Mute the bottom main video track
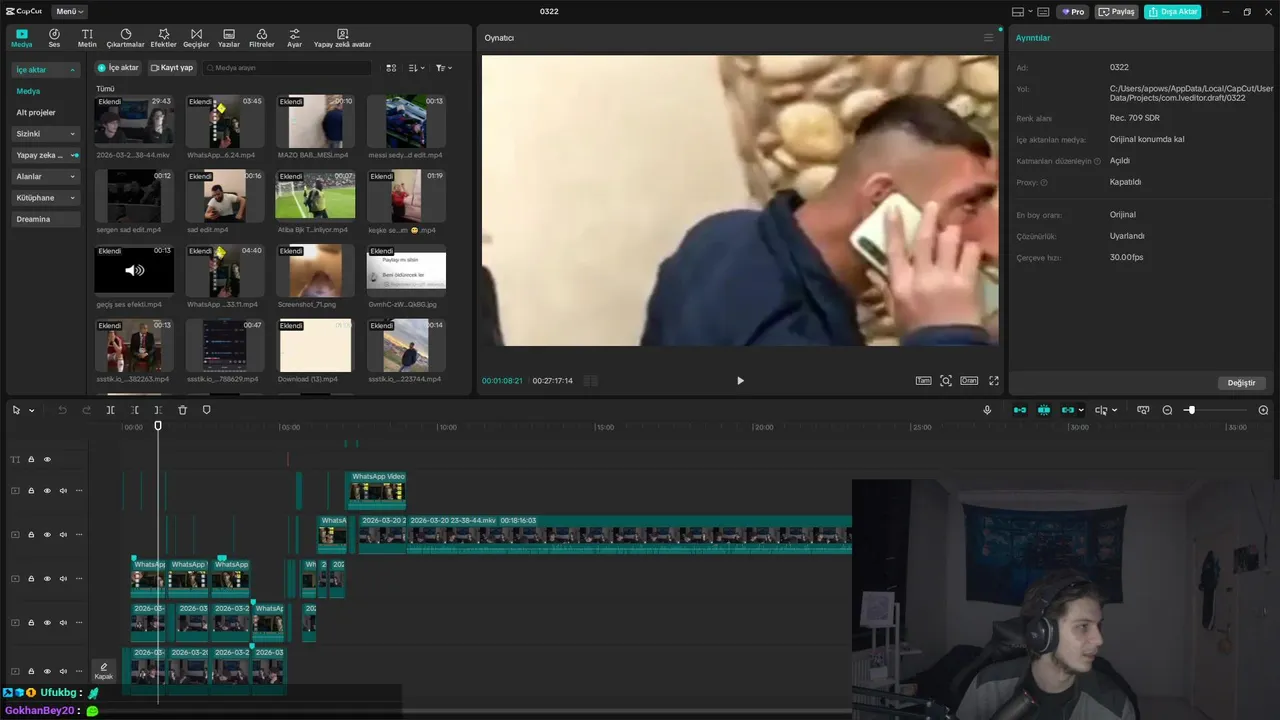 [x=63, y=671]
